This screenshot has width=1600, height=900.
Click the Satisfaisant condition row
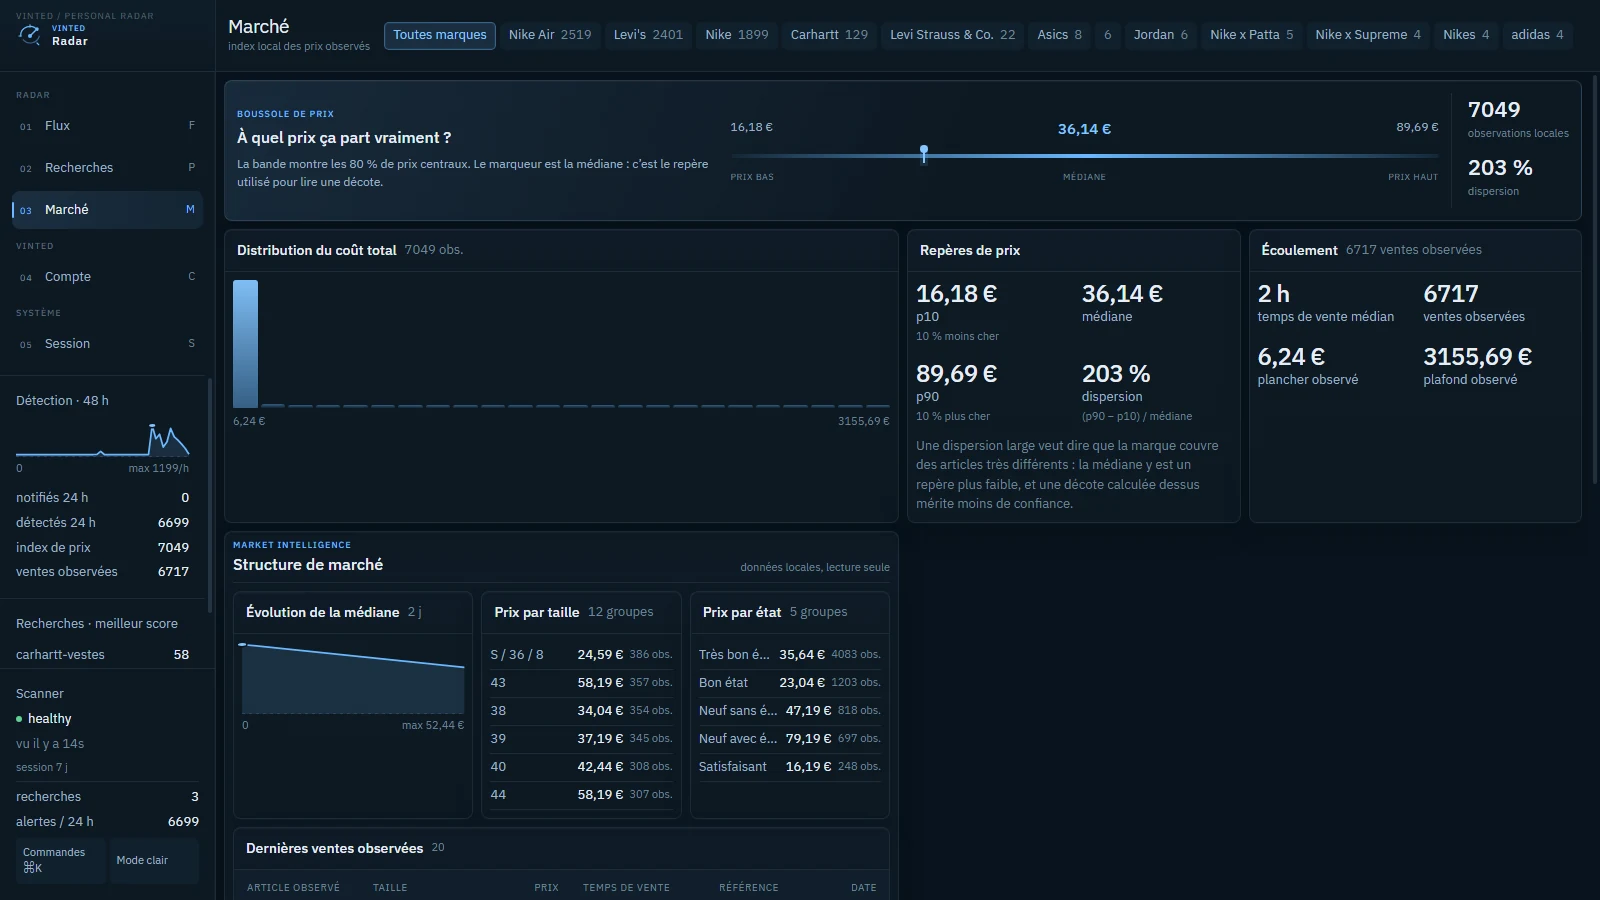click(x=790, y=767)
